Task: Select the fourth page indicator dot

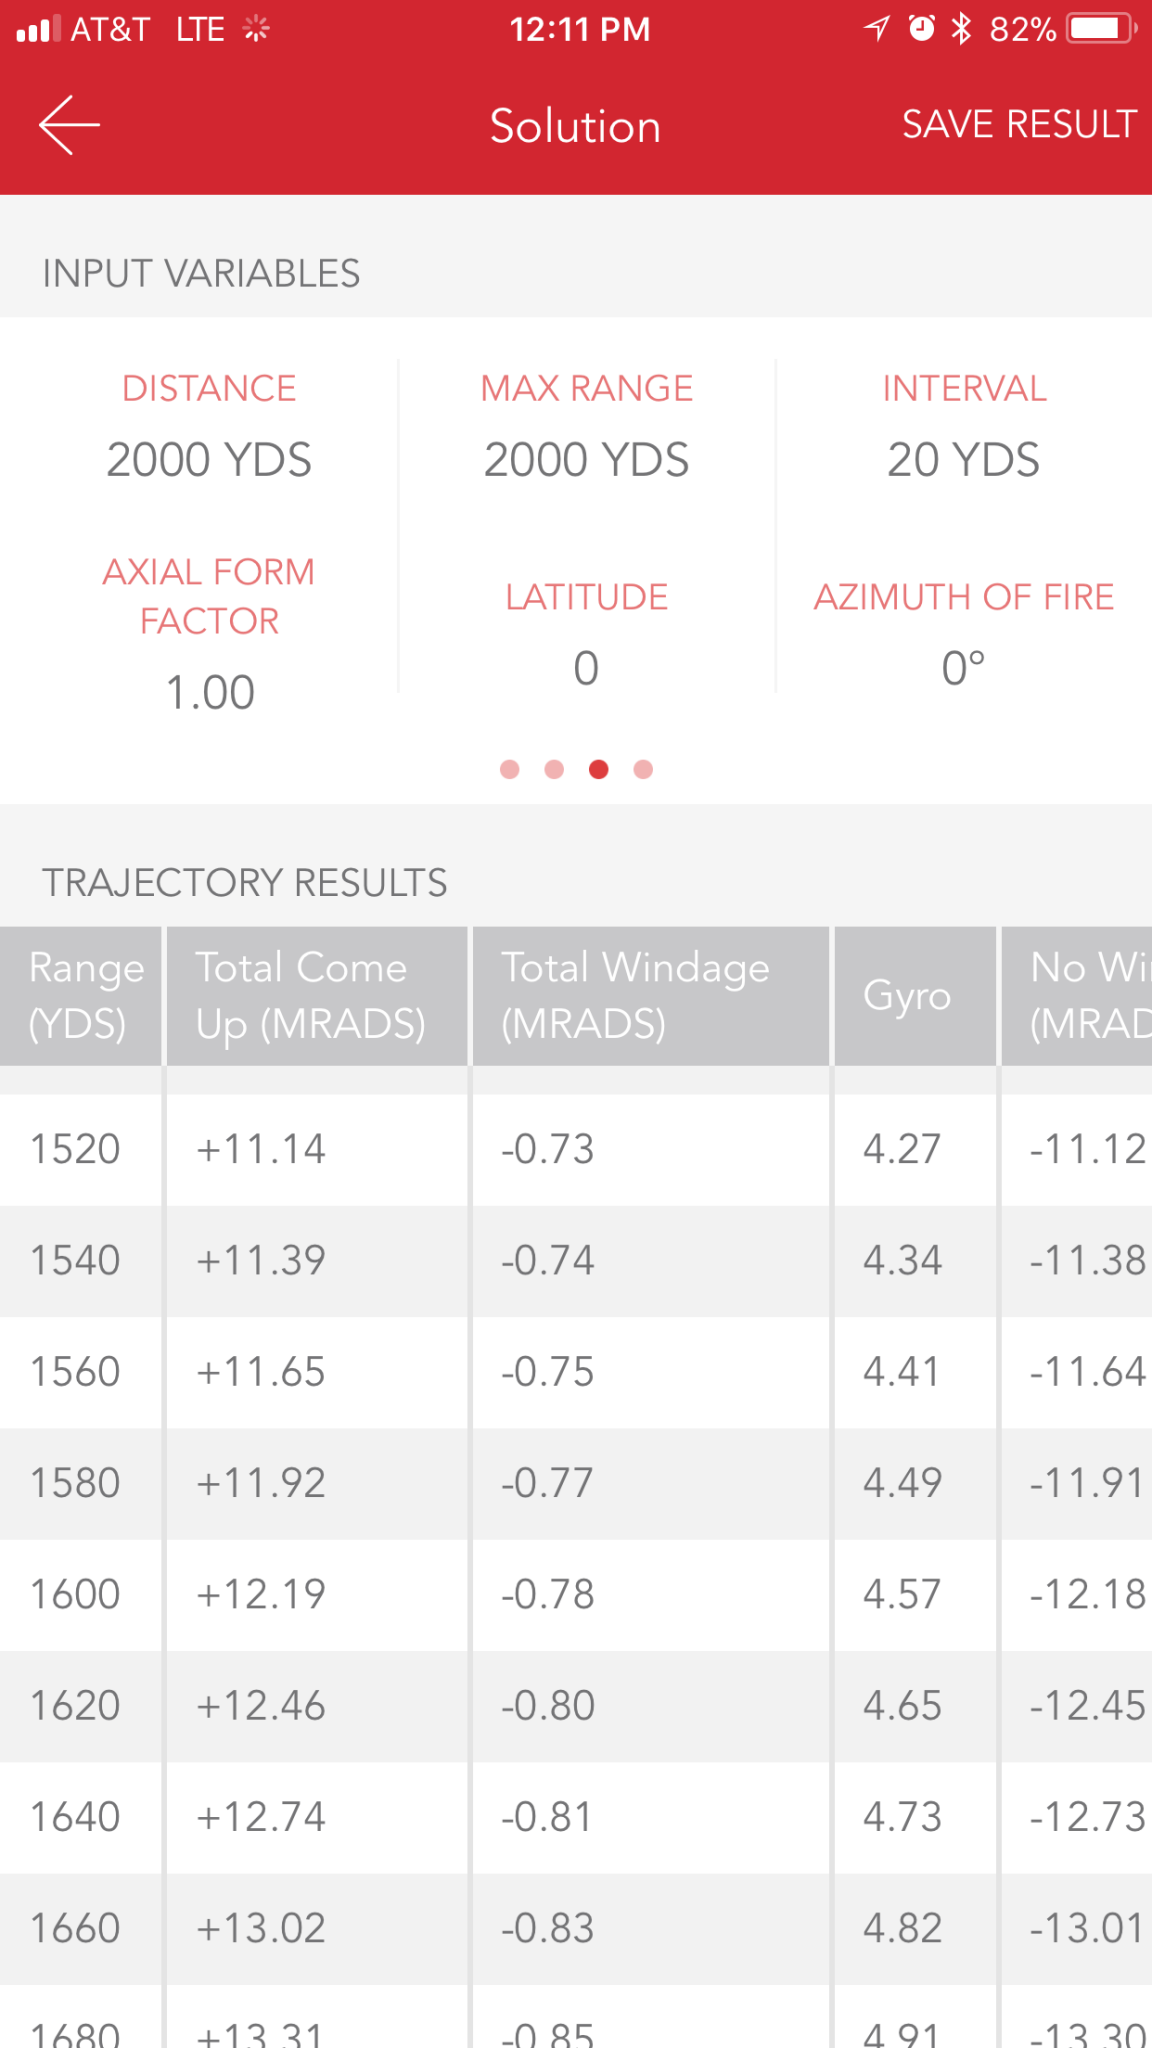Action: click(x=643, y=769)
